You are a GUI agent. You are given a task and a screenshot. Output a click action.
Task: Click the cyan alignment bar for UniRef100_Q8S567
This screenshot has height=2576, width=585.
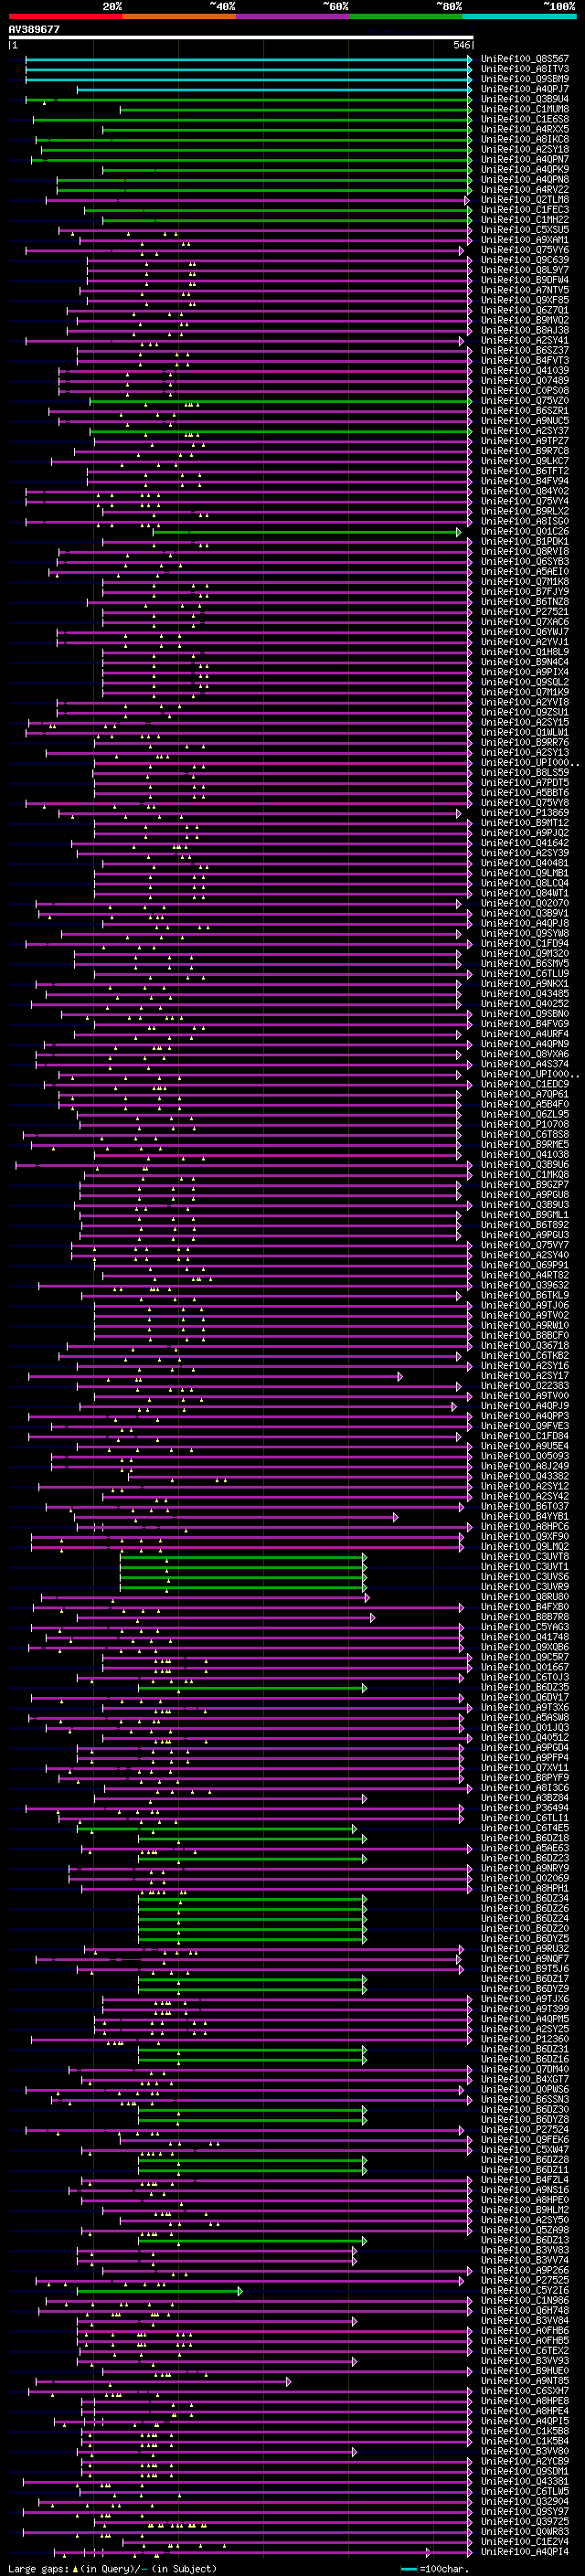(248, 59)
